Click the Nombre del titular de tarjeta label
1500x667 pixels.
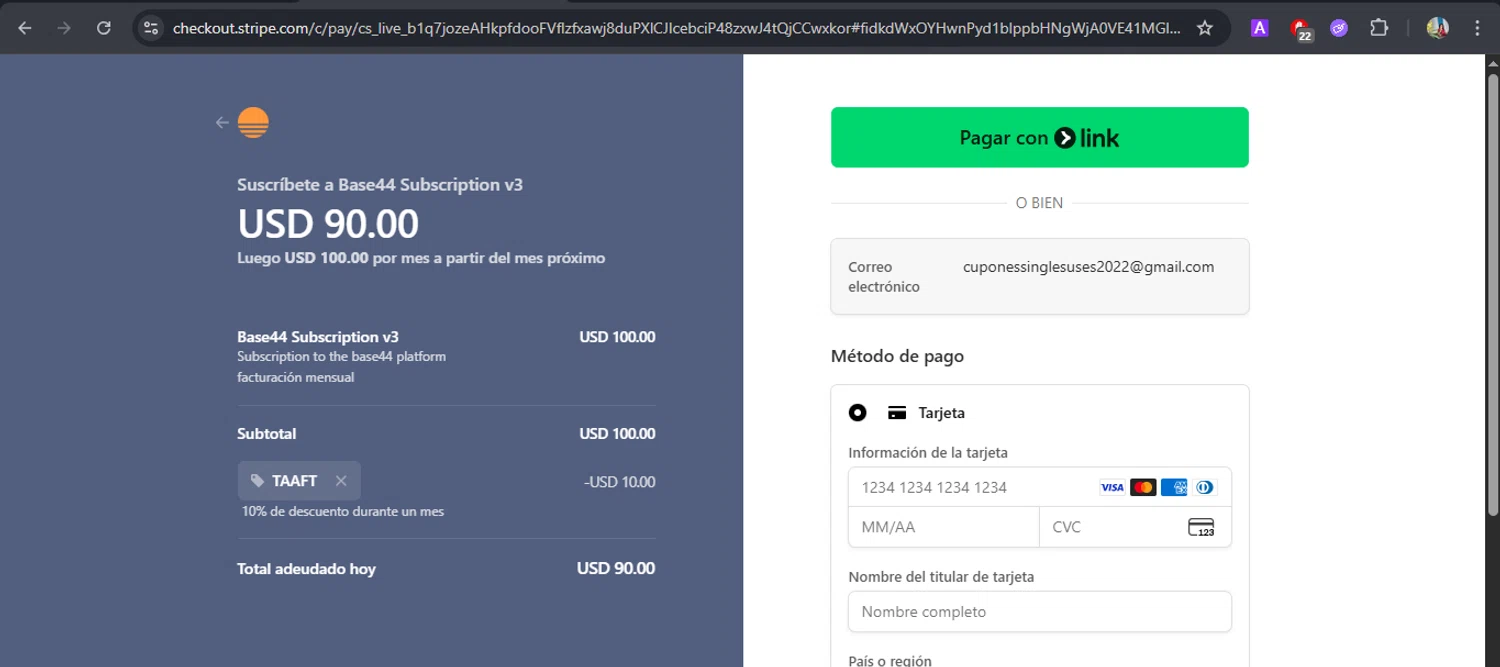coord(941,577)
